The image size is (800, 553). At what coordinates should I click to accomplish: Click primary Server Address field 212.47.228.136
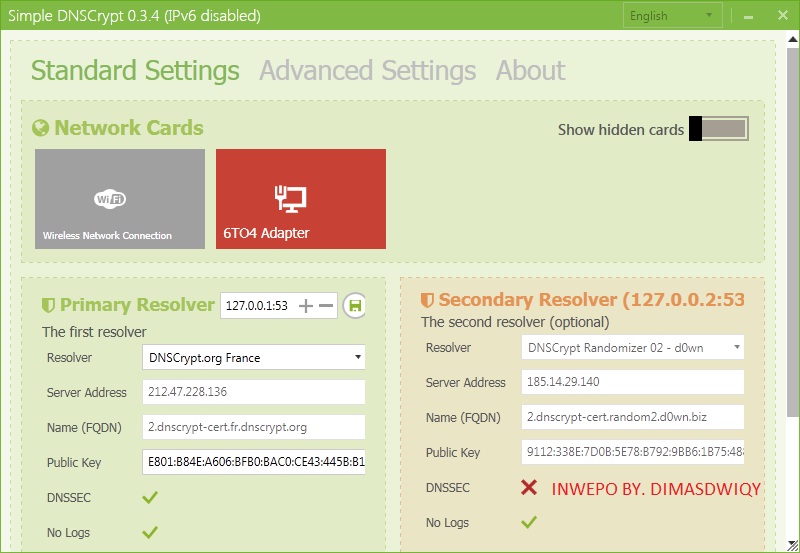254,392
